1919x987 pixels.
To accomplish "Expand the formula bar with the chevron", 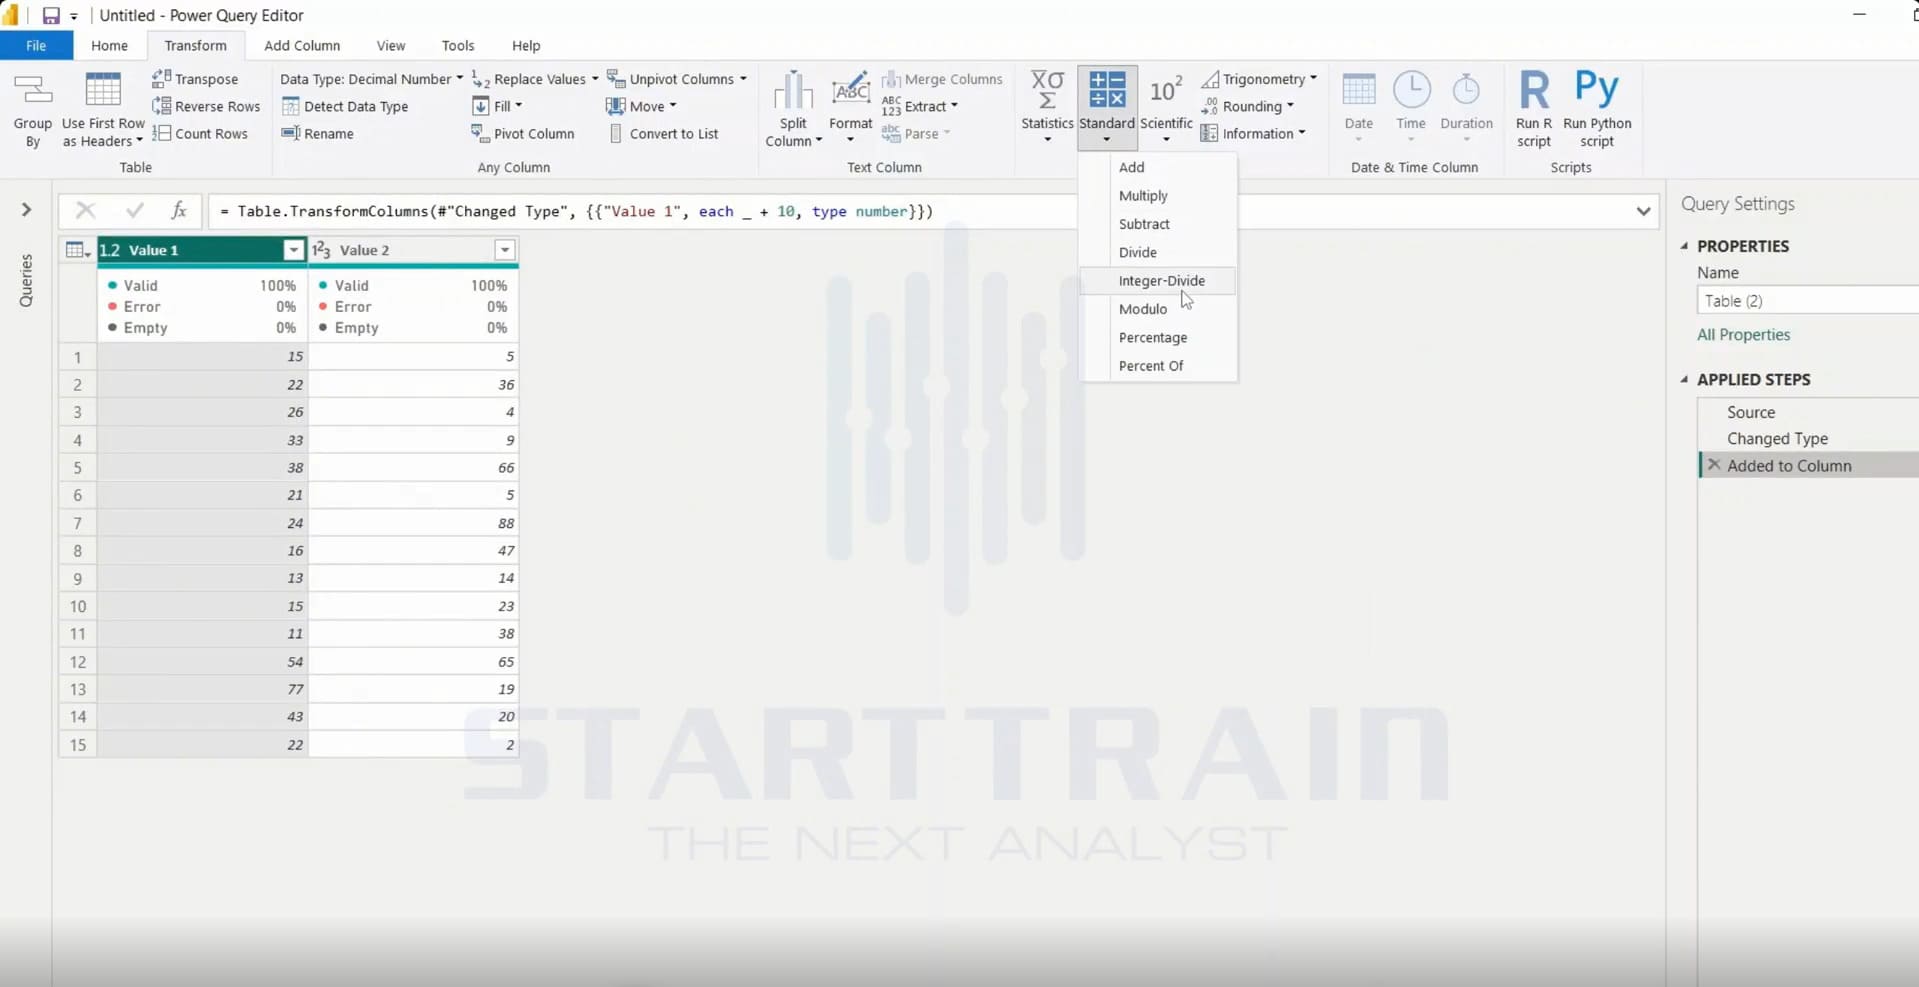I will point(1643,211).
